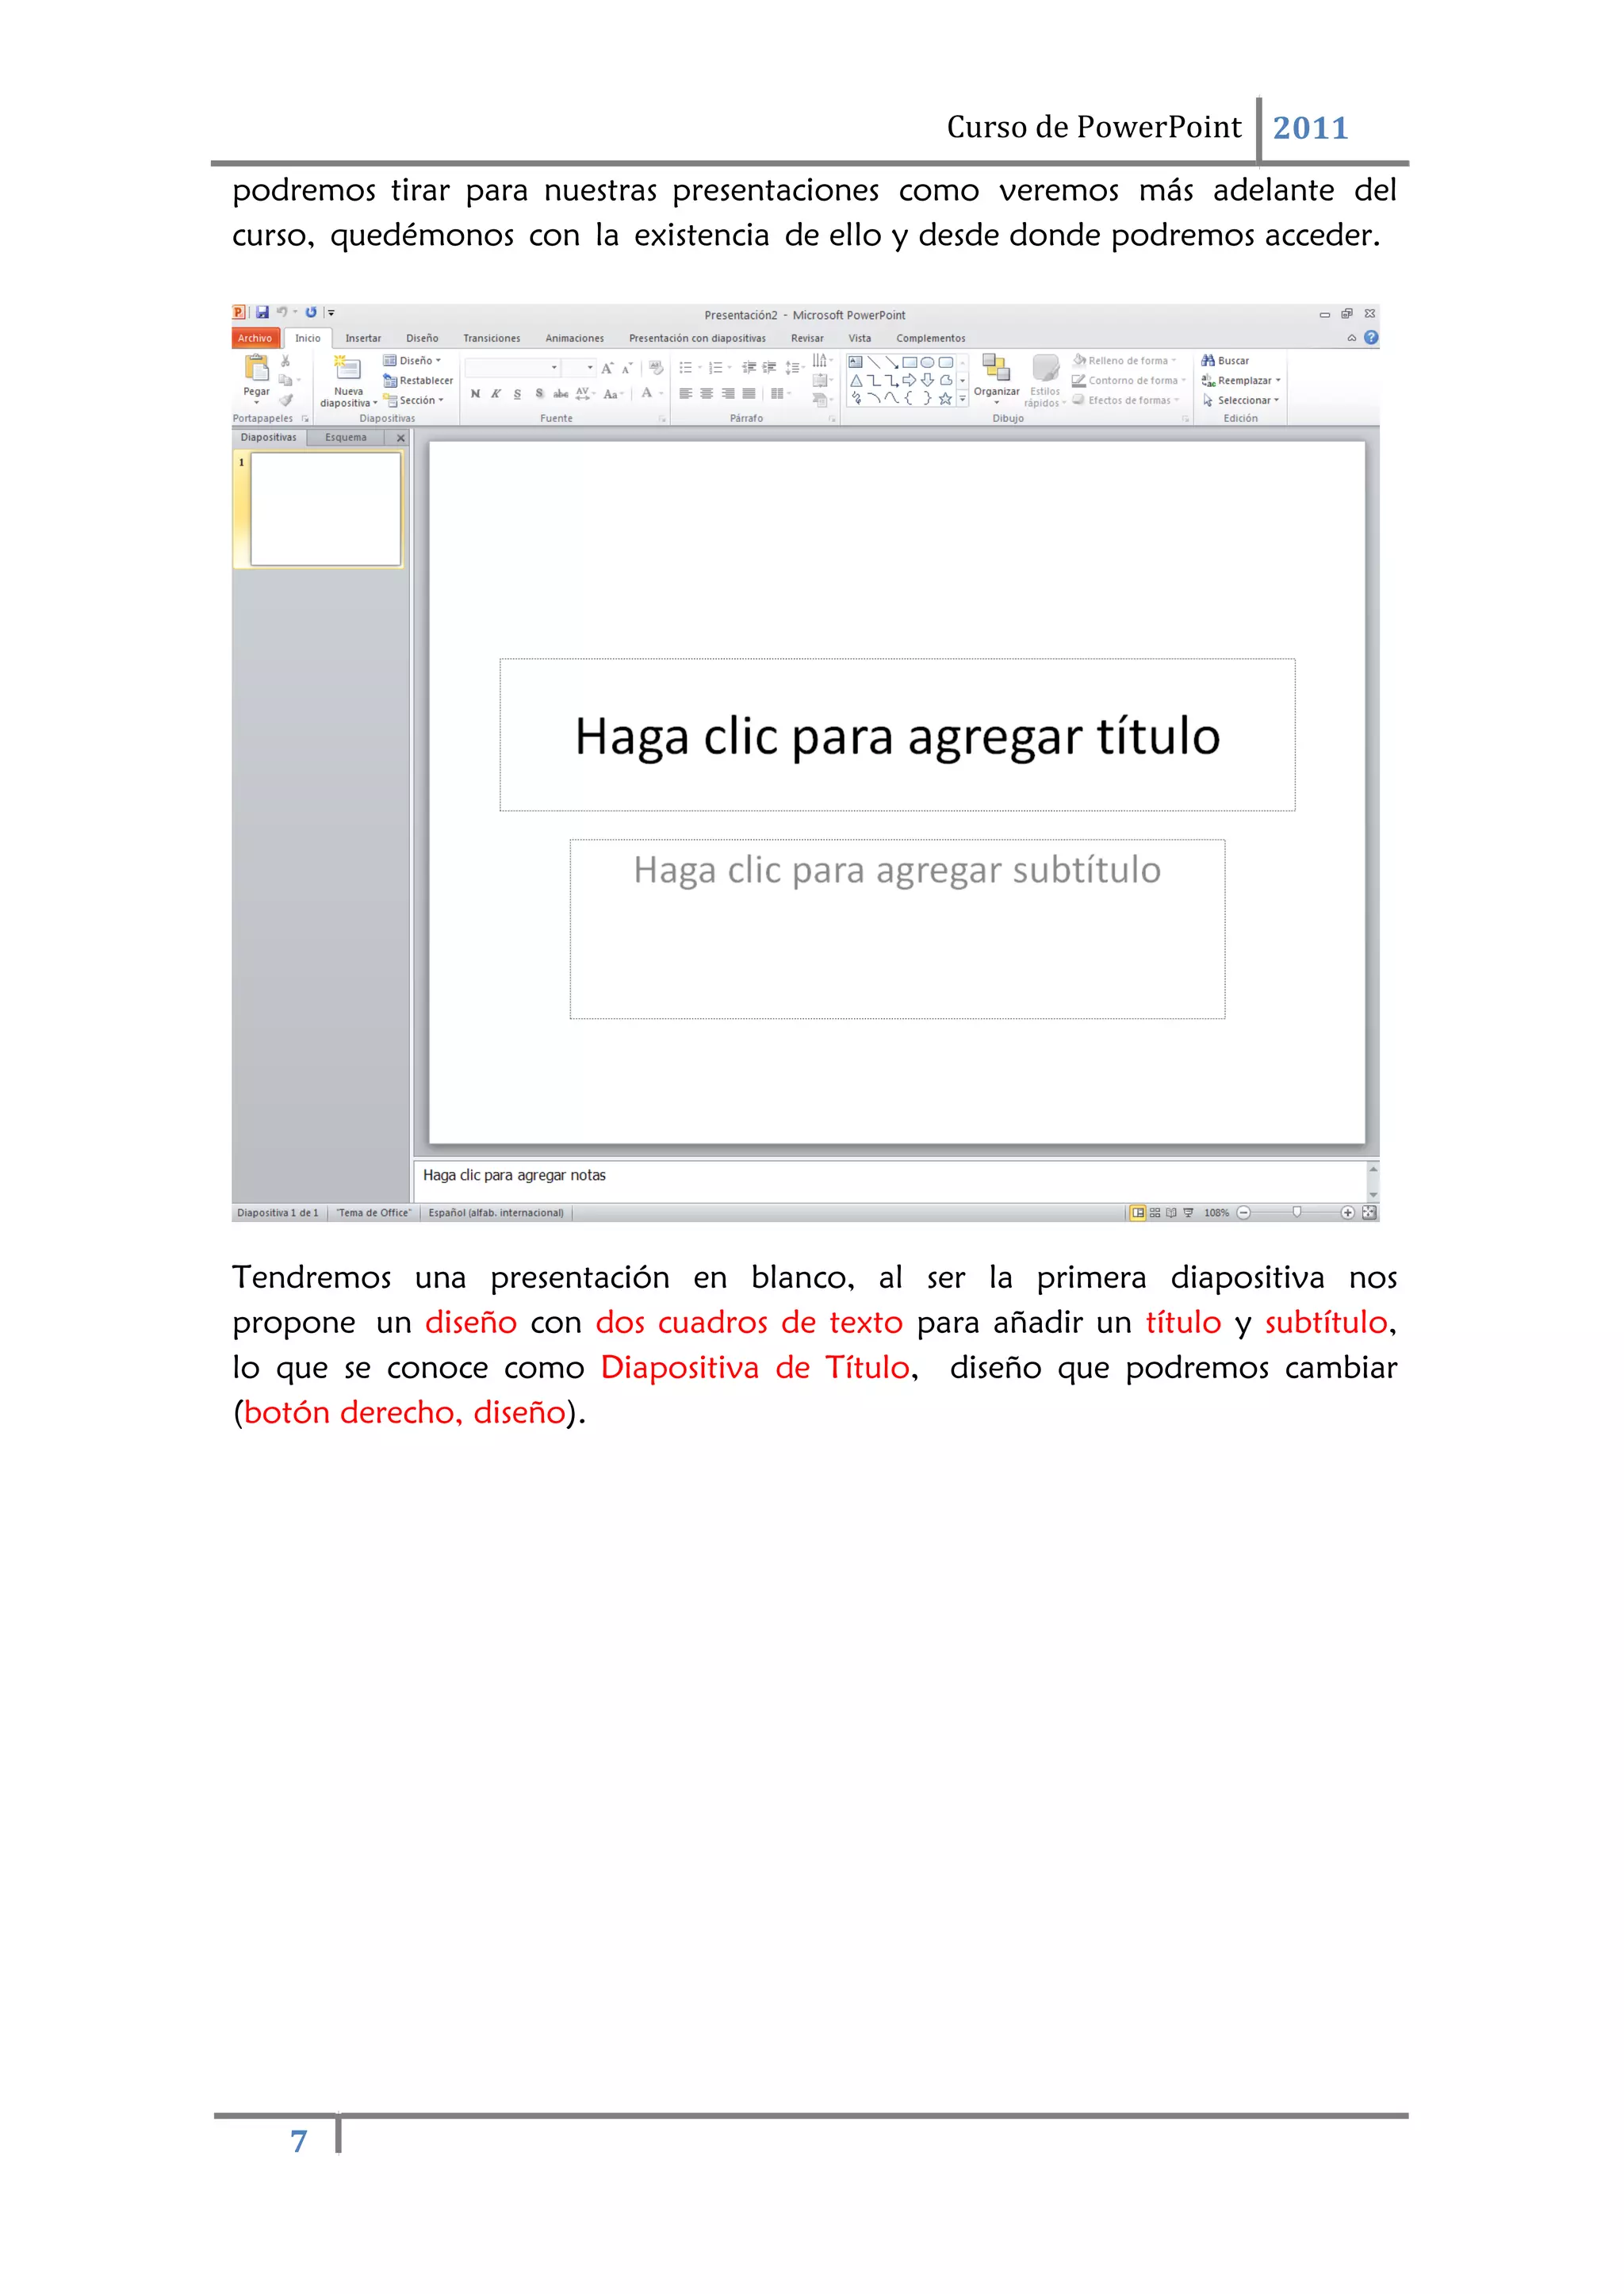Expand the shapes gallery More arrow

click(962, 398)
